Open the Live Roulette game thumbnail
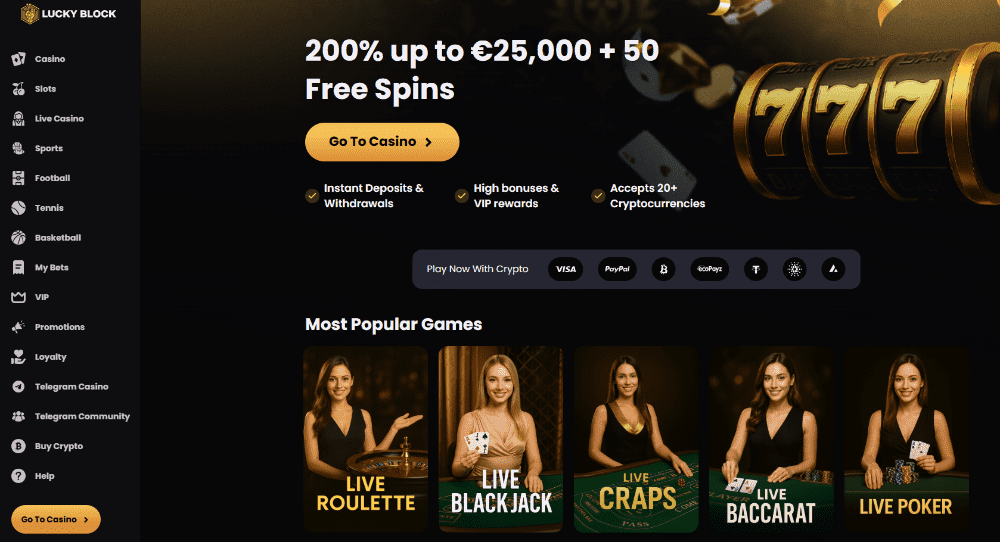 coord(365,439)
